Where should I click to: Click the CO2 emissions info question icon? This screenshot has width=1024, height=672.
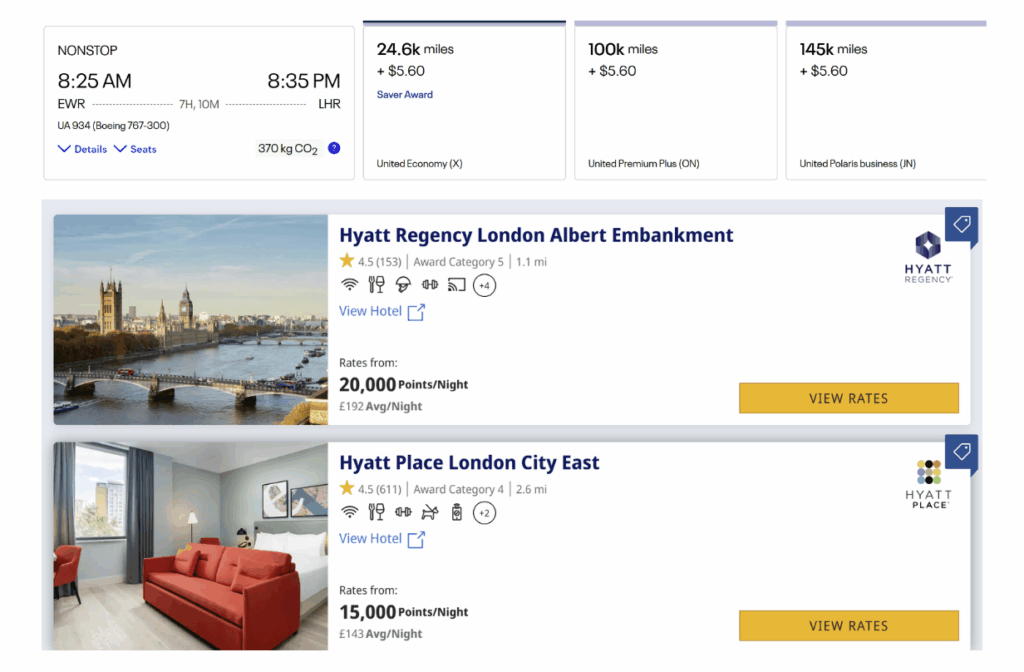[334, 148]
